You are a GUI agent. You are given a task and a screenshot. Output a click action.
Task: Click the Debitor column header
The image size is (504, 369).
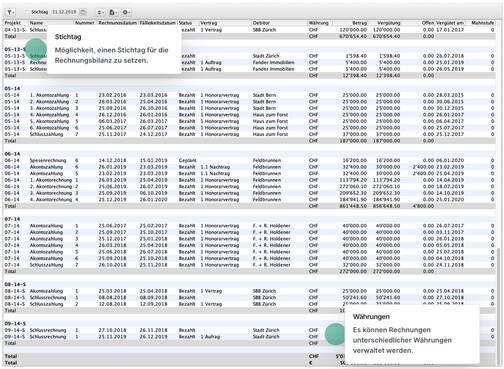[x=261, y=23]
